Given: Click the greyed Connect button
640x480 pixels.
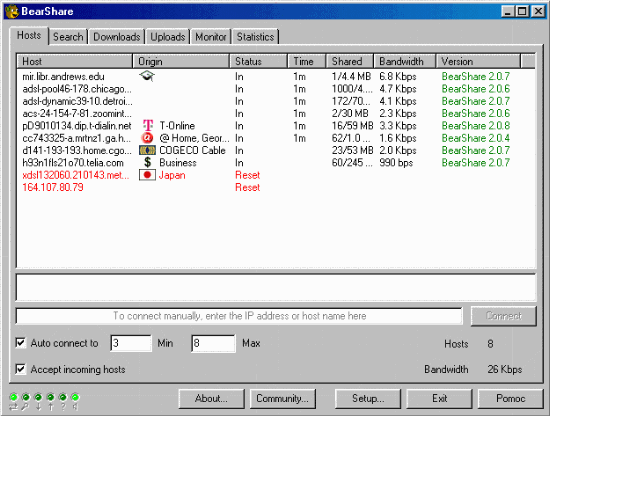Looking at the screenshot, I should click(504, 316).
